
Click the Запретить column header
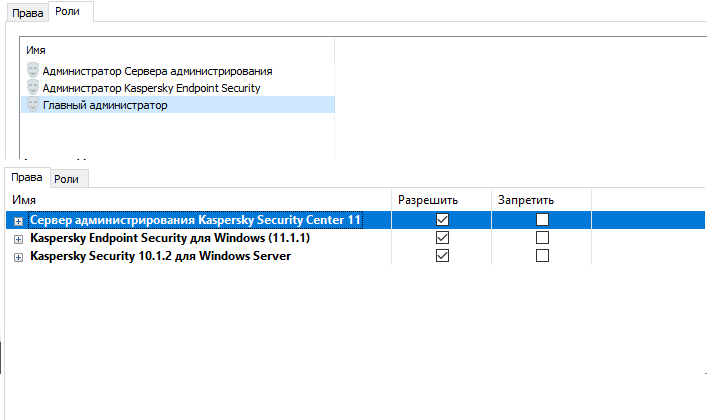[x=526, y=200]
